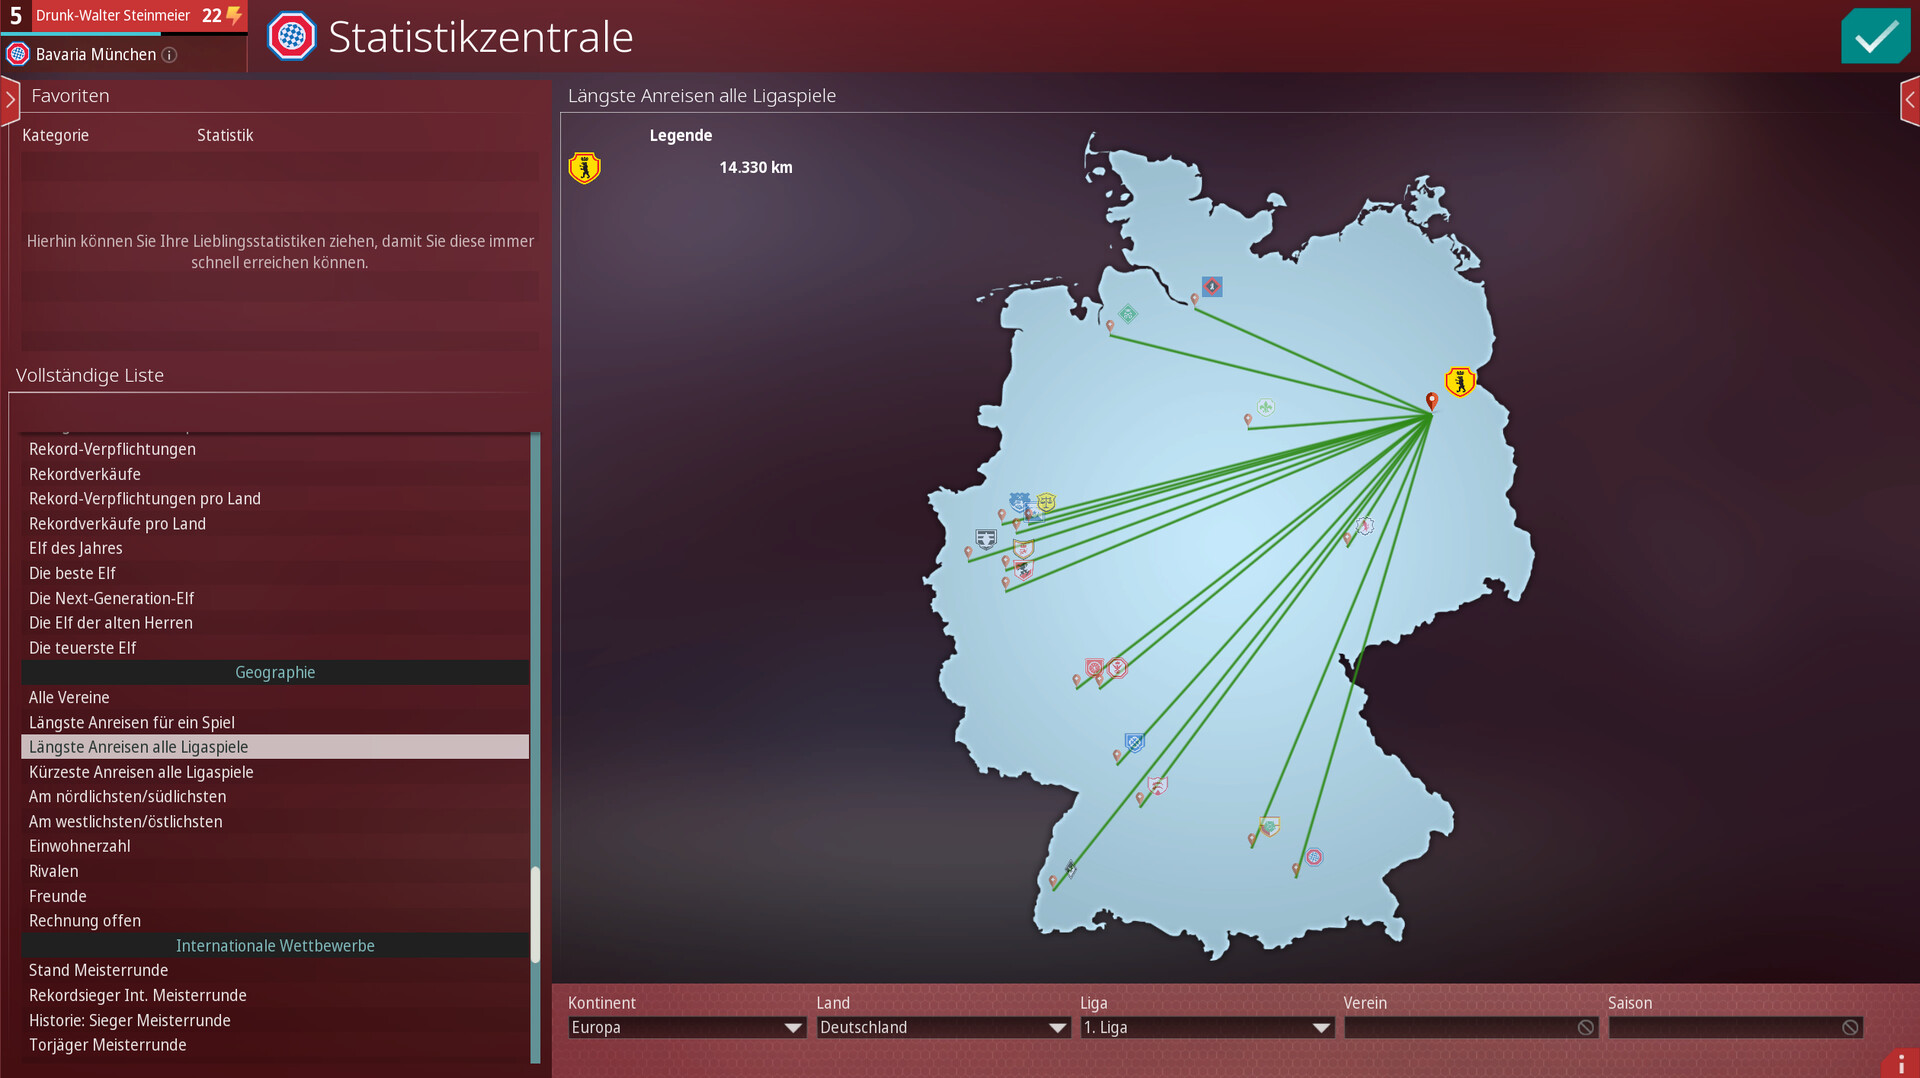The image size is (1920, 1078).
Task: Click the Statistikzentrale club logo icon
Action: coord(292,37)
